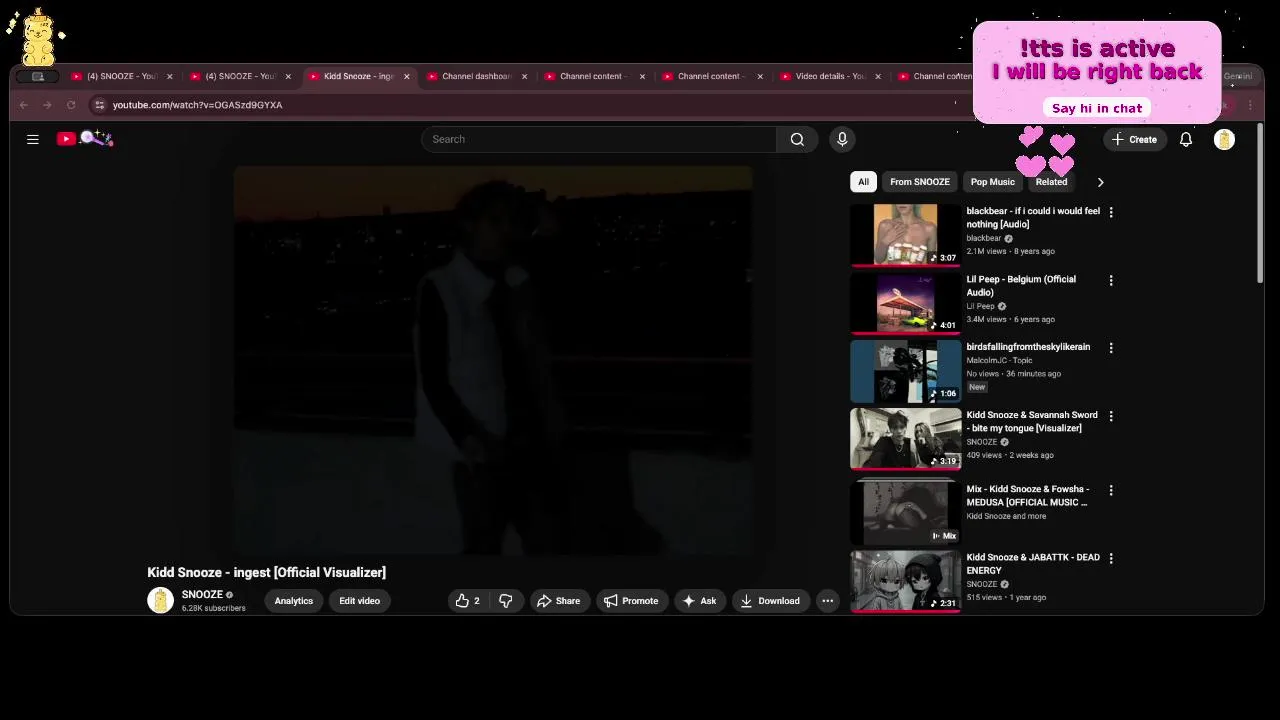Open DEAD ENERGY thumbnail

[x=906, y=581]
